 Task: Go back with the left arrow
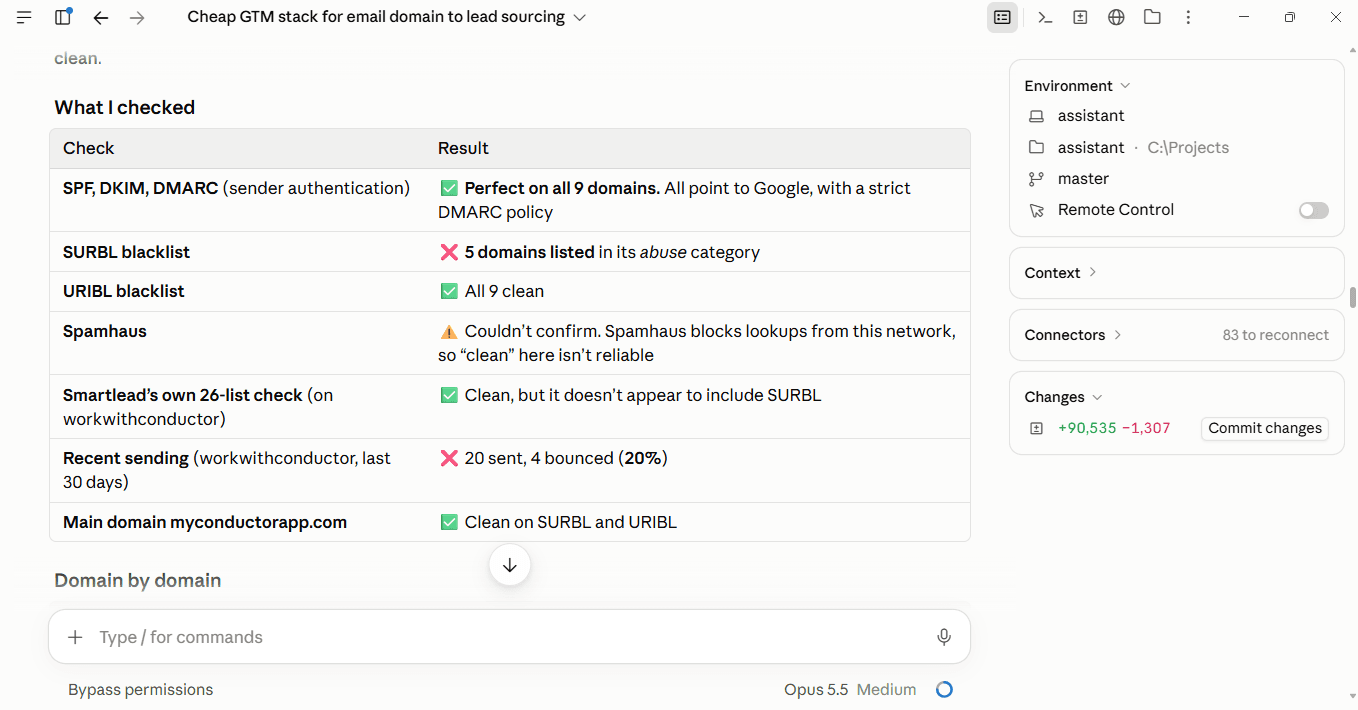click(100, 17)
